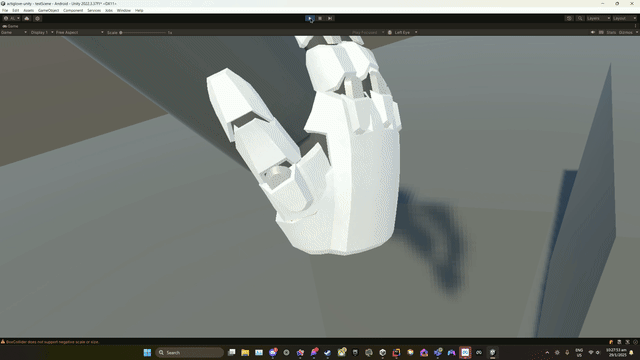Open the Play Focused dropdown
The image size is (640, 360).
[368, 32]
